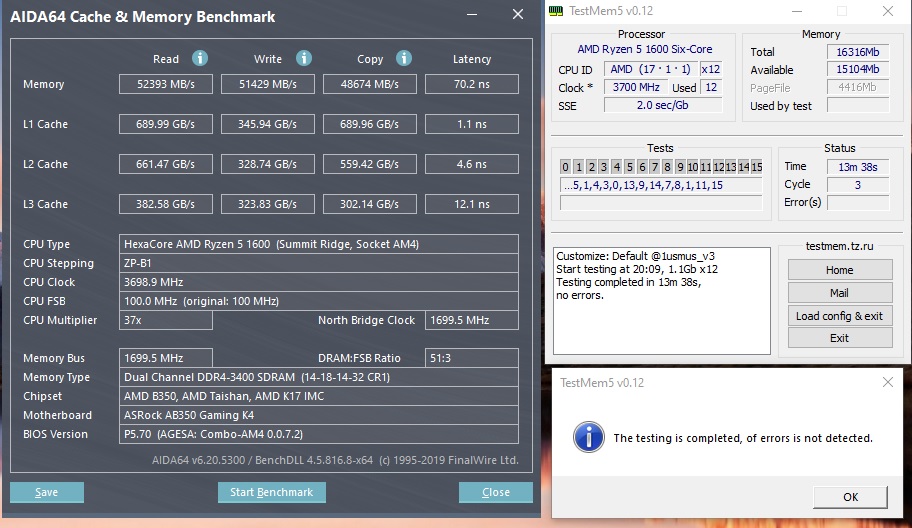The width and height of the screenshot is (912, 528).
Task: Select test number 5 box
Action: (629, 167)
